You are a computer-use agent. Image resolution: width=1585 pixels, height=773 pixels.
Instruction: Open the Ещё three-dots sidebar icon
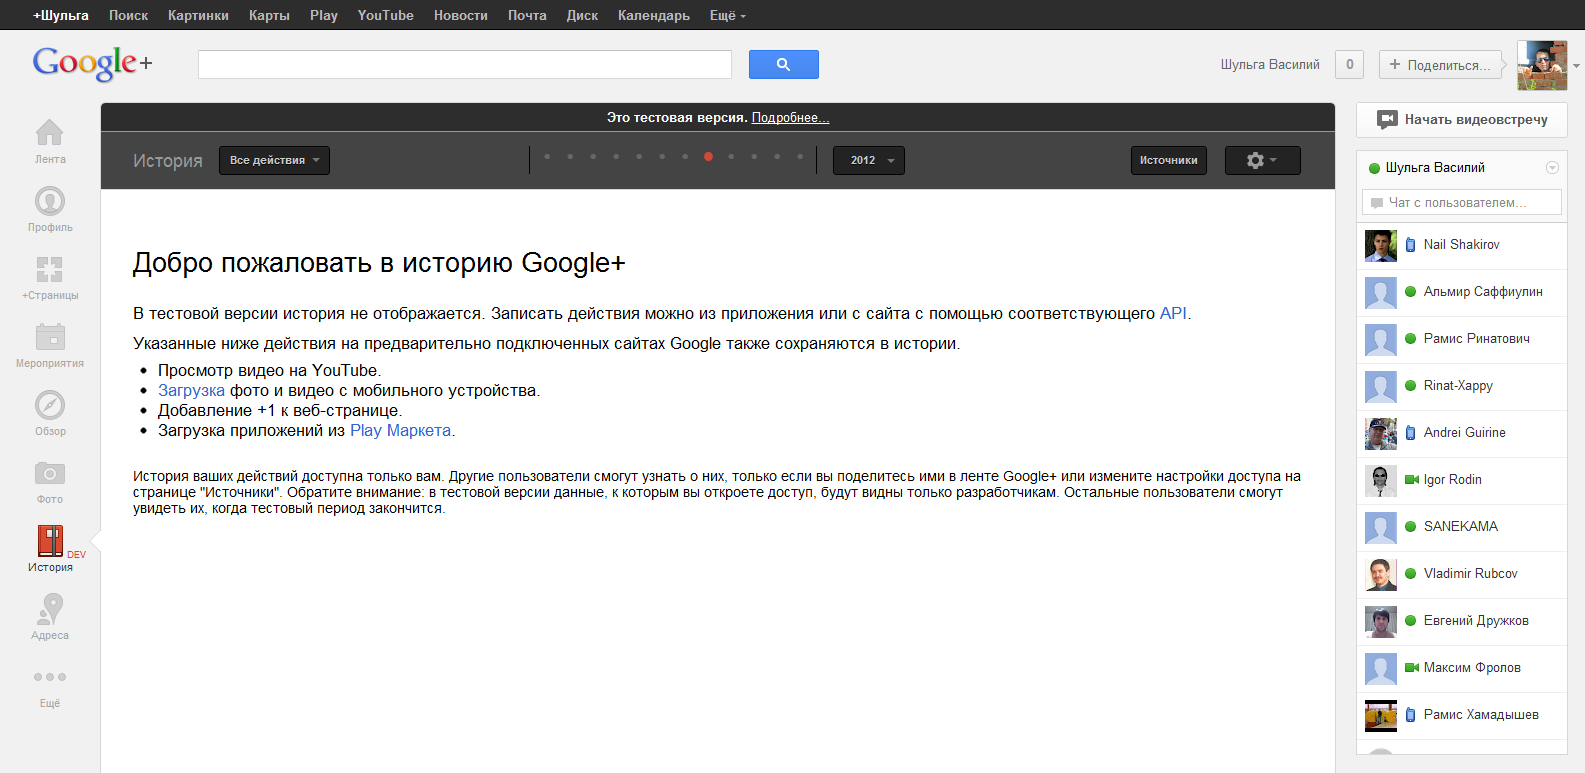click(x=50, y=677)
